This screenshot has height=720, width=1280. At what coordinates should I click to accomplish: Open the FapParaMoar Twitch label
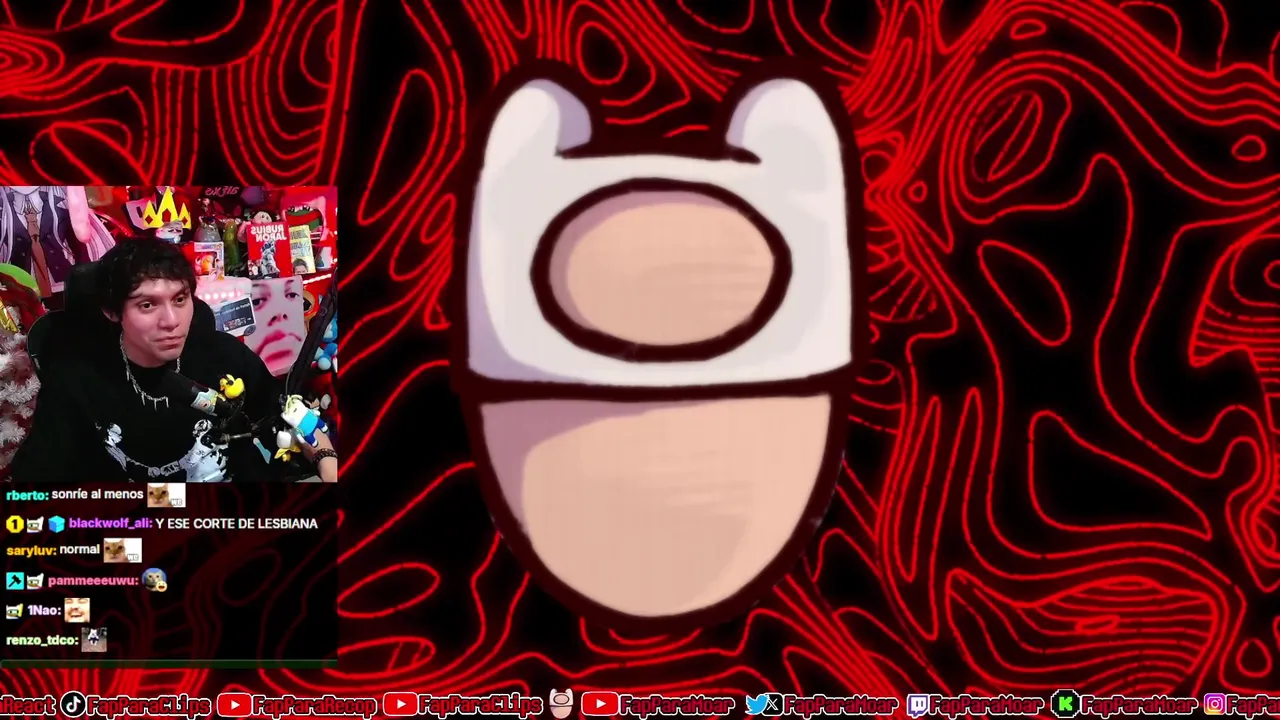[986, 705]
